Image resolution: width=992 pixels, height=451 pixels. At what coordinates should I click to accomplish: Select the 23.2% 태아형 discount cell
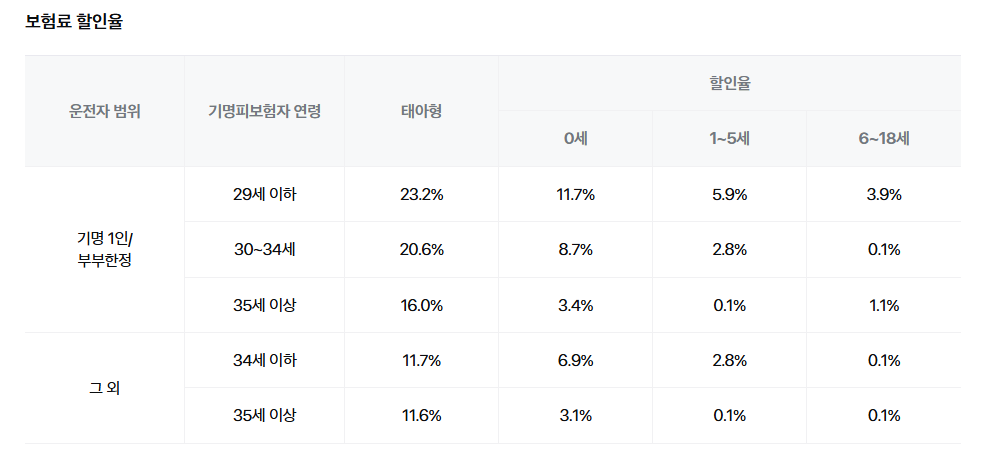coord(421,195)
